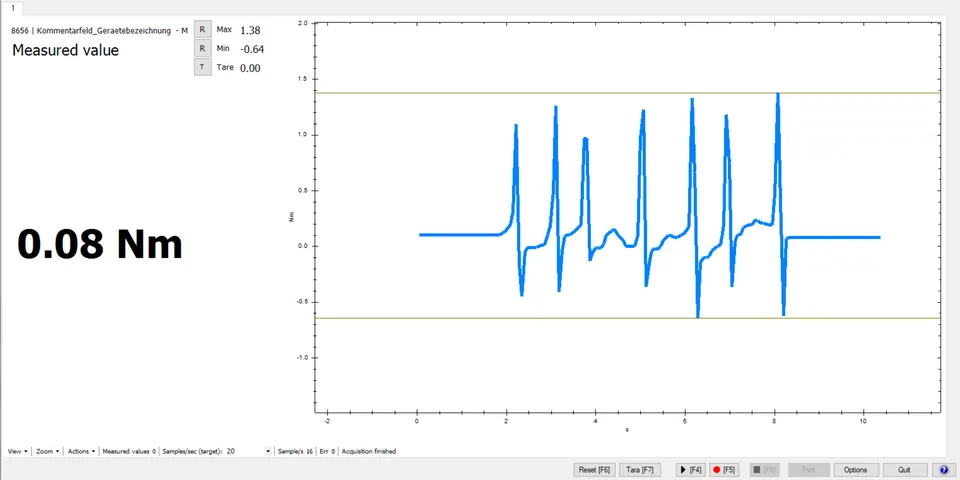960x480 pixels.
Task: Quit the application with Quit button
Action: (x=904, y=470)
